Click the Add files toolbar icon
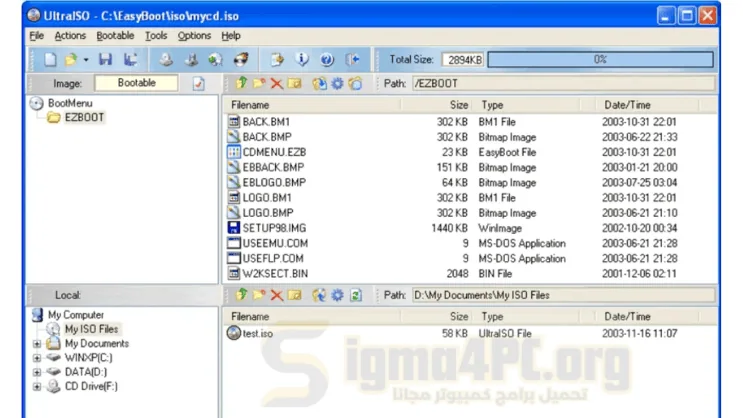The width and height of the screenshot is (743, 418). (x=277, y=60)
